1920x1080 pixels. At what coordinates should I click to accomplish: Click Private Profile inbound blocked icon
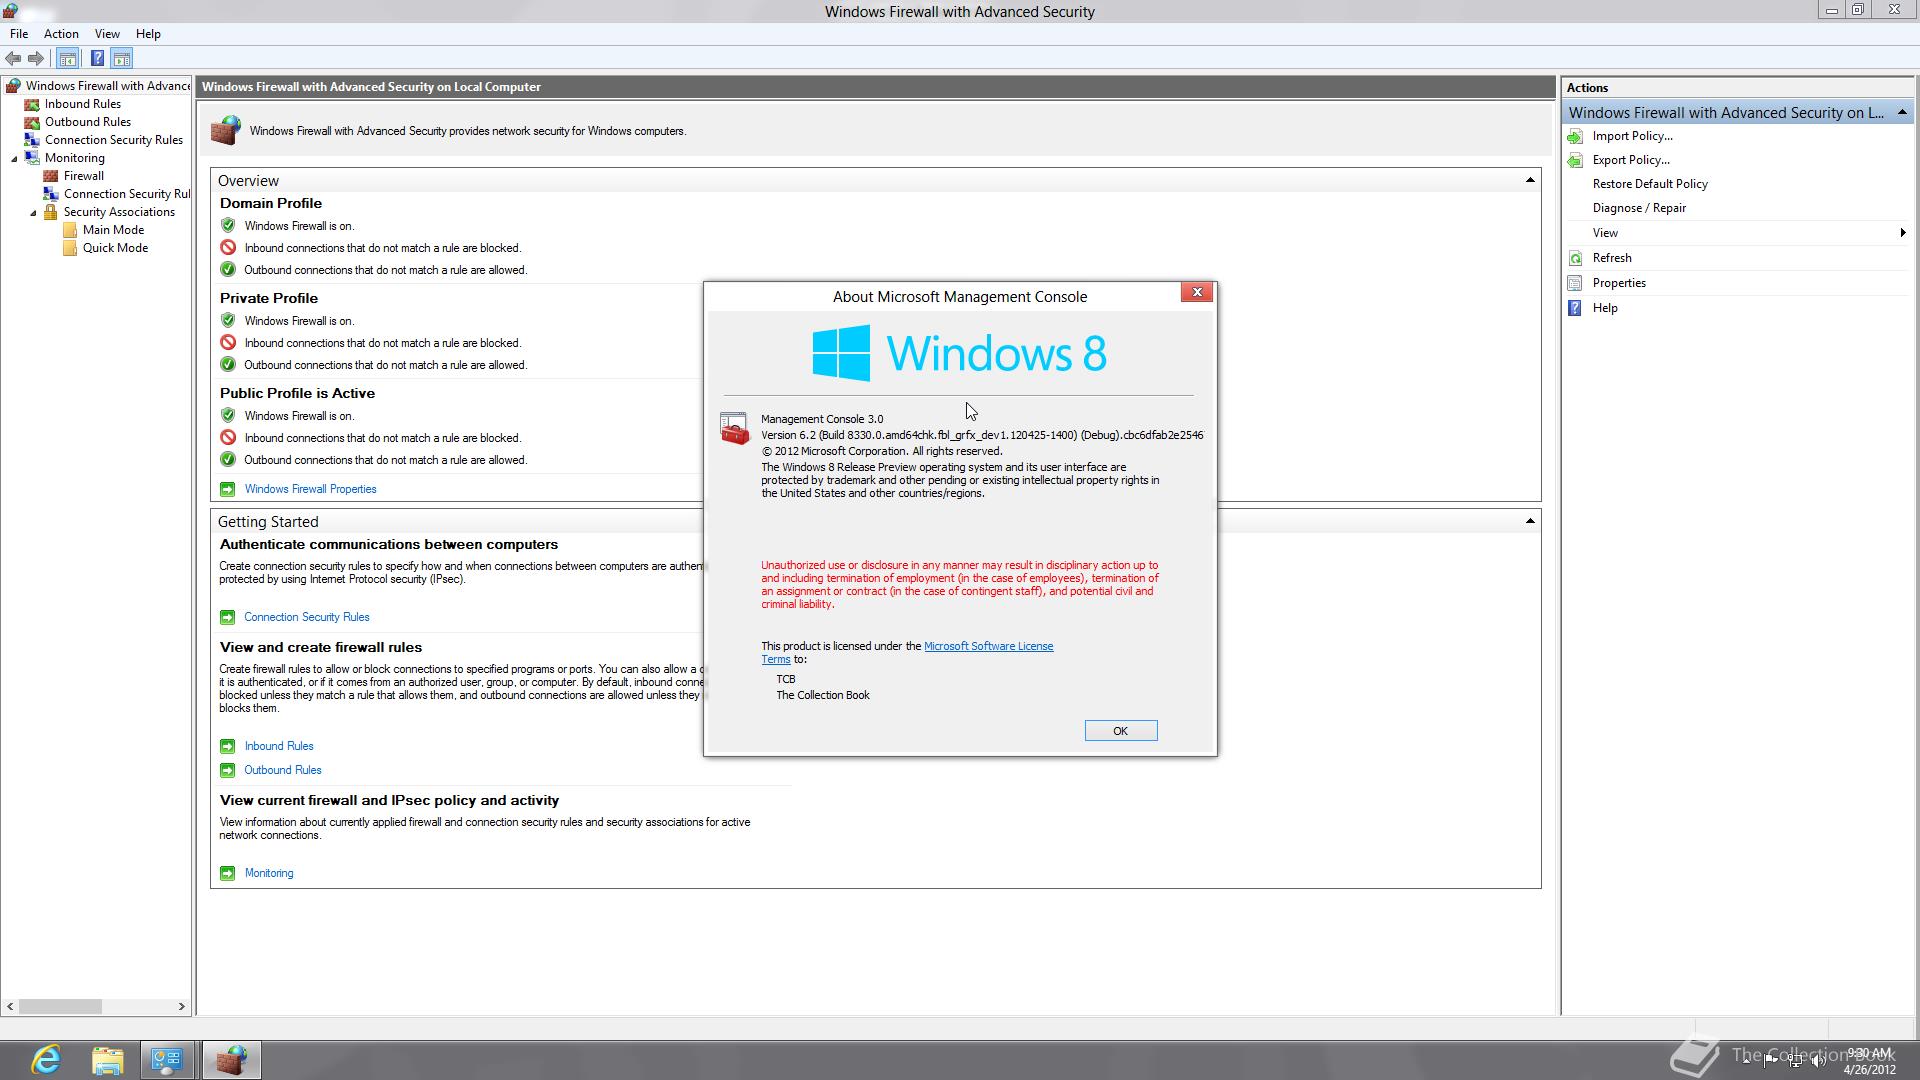coord(228,342)
